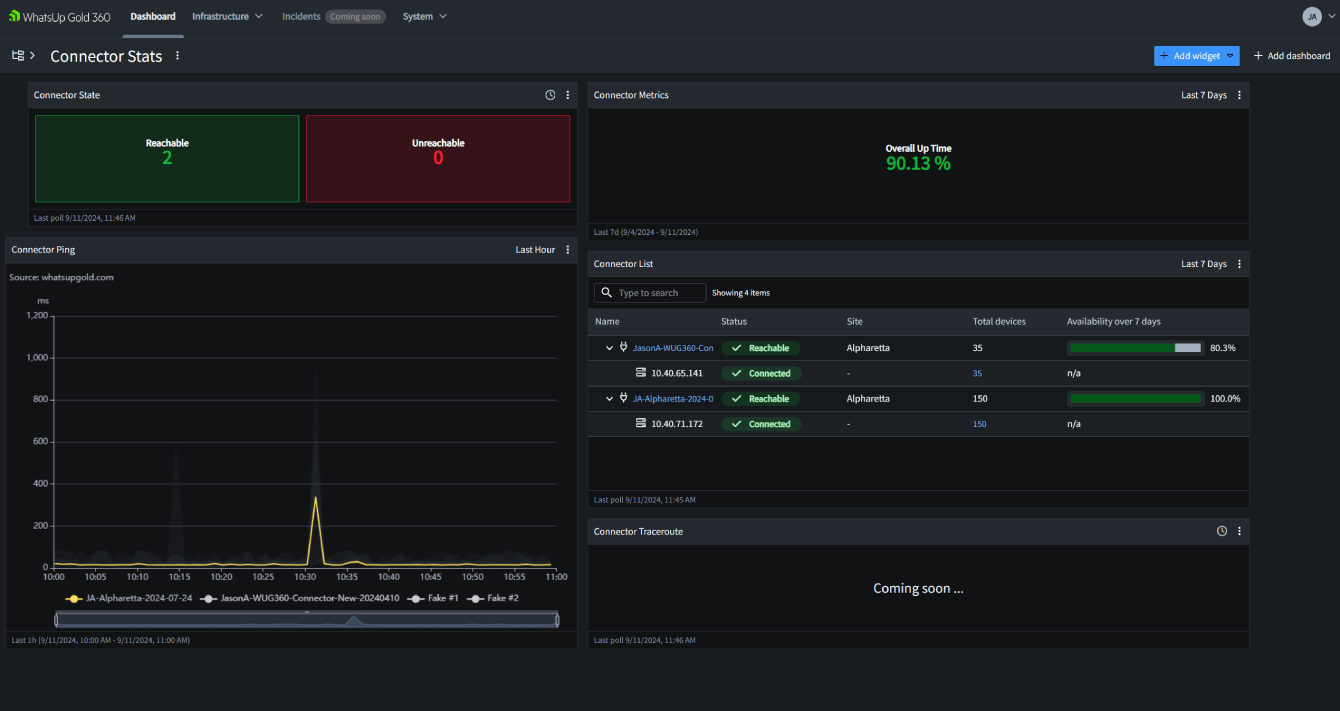Open Connector Traceroute widget options menu
The image size is (1340, 711).
tap(1240, 531)
